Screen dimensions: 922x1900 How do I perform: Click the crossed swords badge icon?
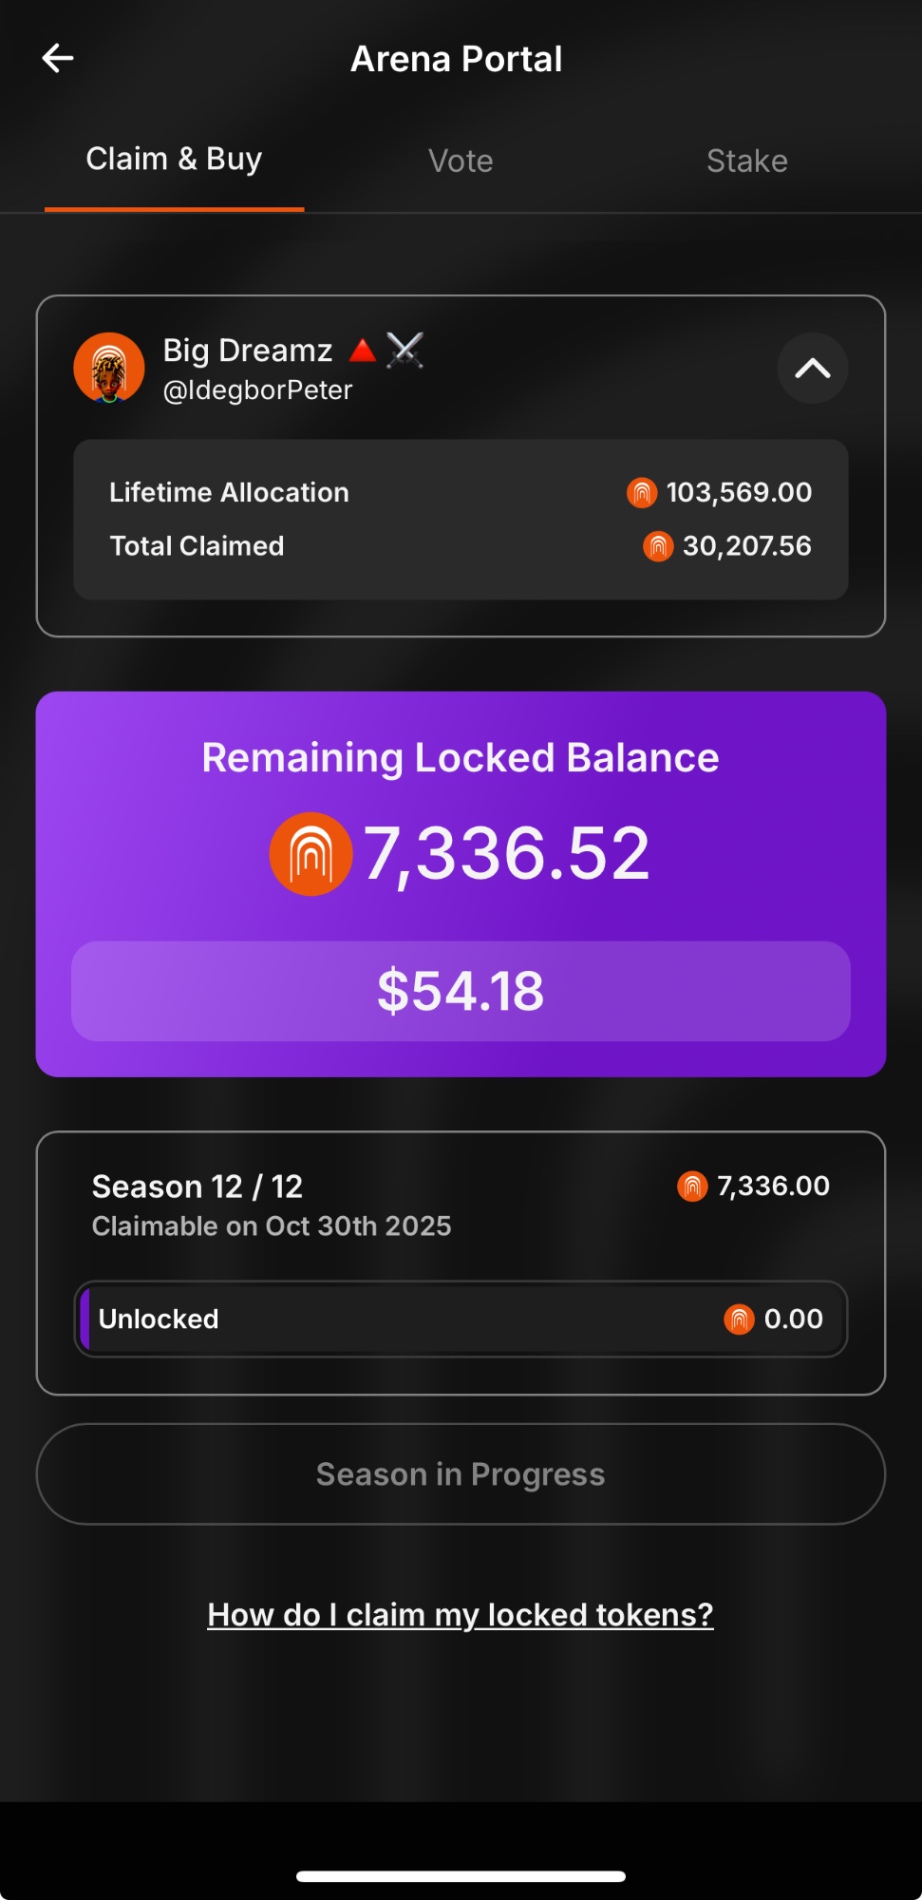(405, 350)
